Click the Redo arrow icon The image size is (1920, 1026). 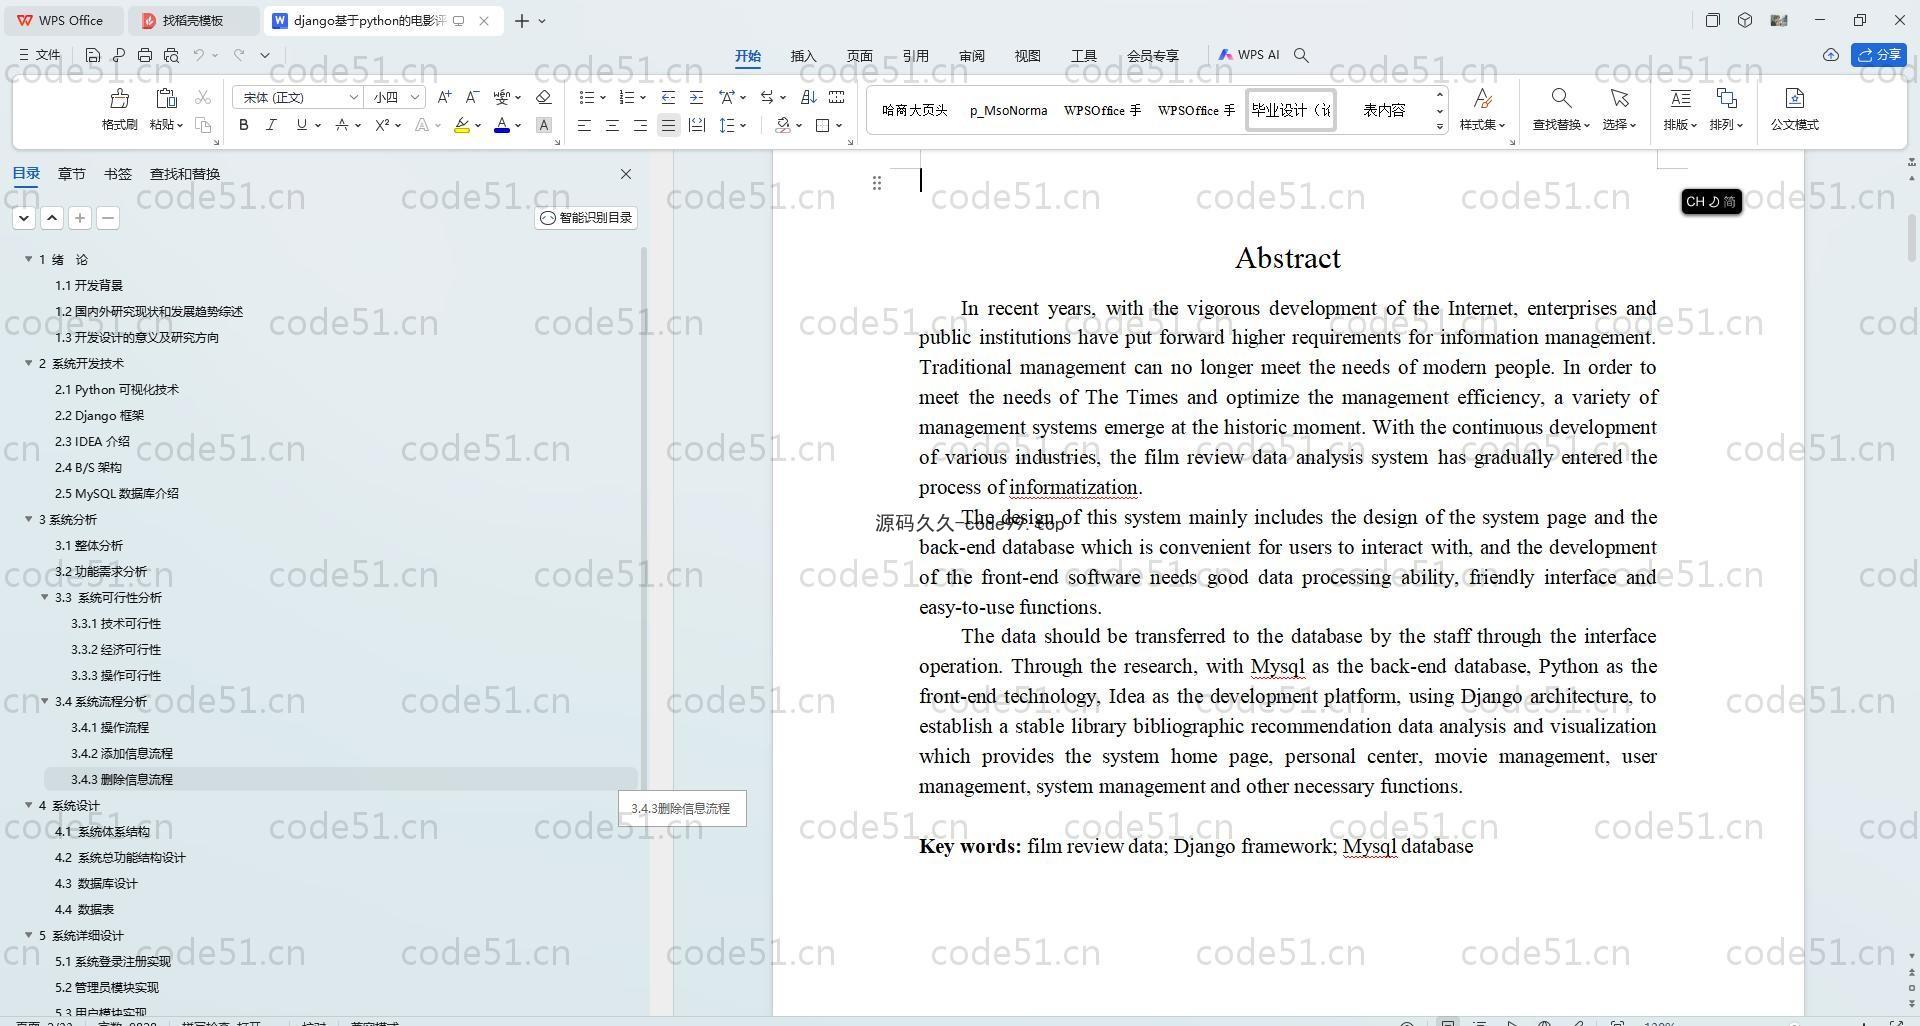[238, 55]
